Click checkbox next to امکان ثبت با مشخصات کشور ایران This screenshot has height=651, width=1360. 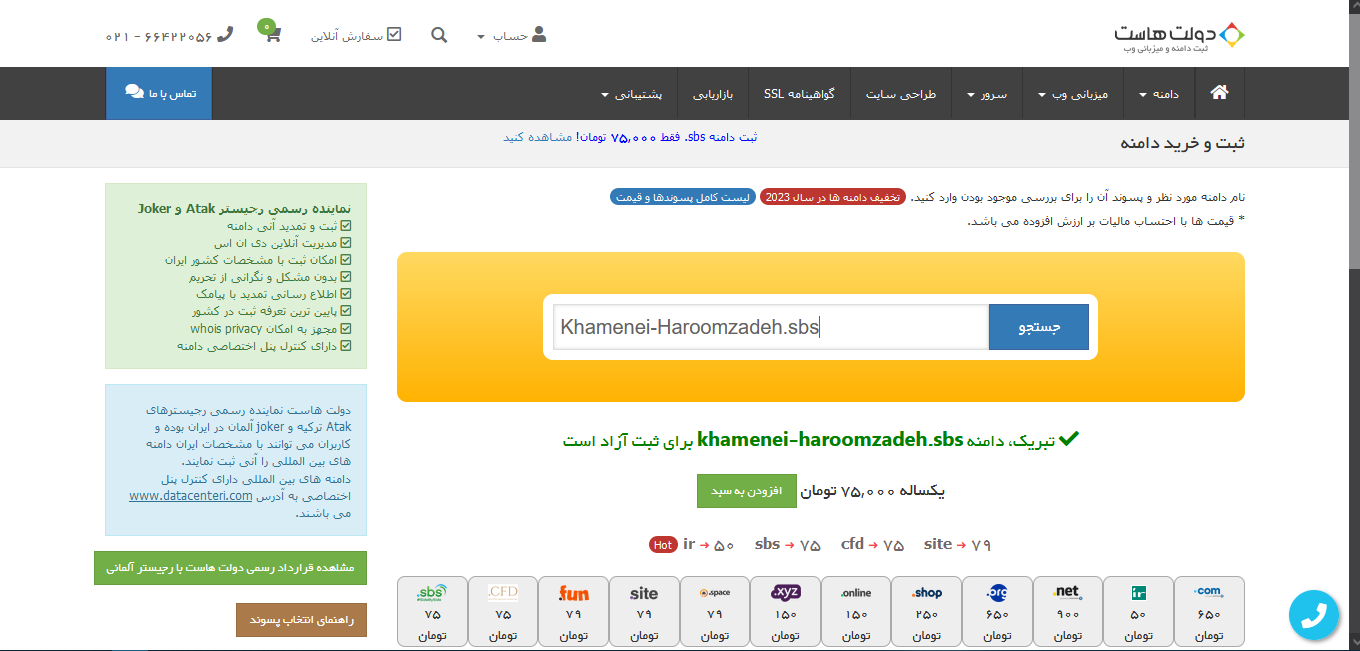346,260
